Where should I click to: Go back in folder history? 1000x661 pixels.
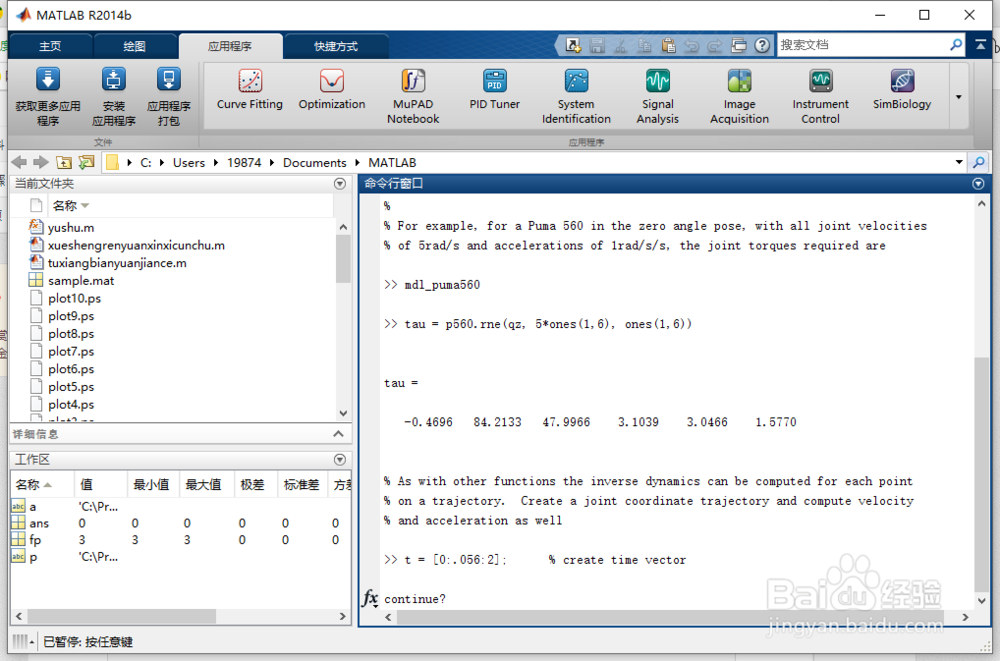(19, 163)
